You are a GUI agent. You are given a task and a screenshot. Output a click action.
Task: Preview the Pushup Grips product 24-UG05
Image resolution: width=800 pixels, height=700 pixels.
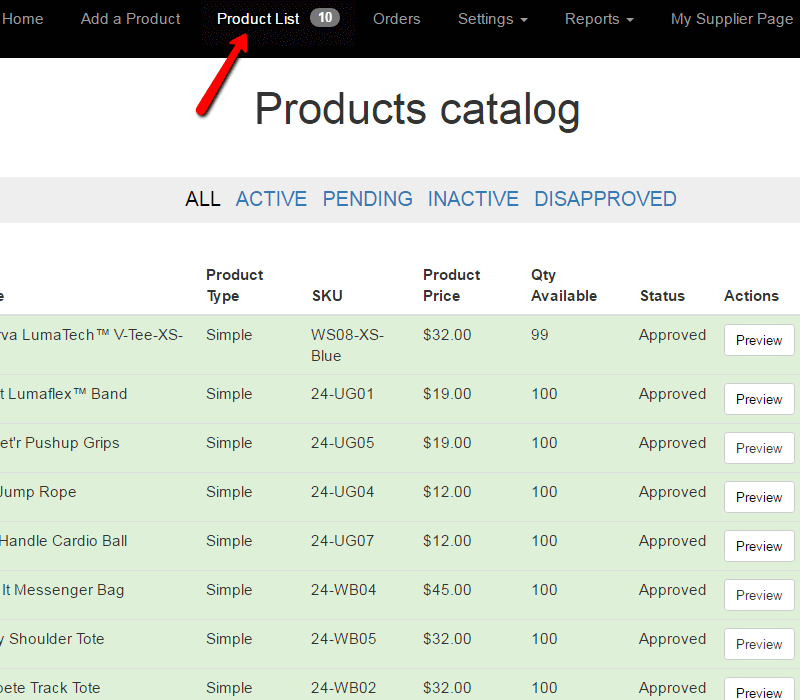click(759, 448)
